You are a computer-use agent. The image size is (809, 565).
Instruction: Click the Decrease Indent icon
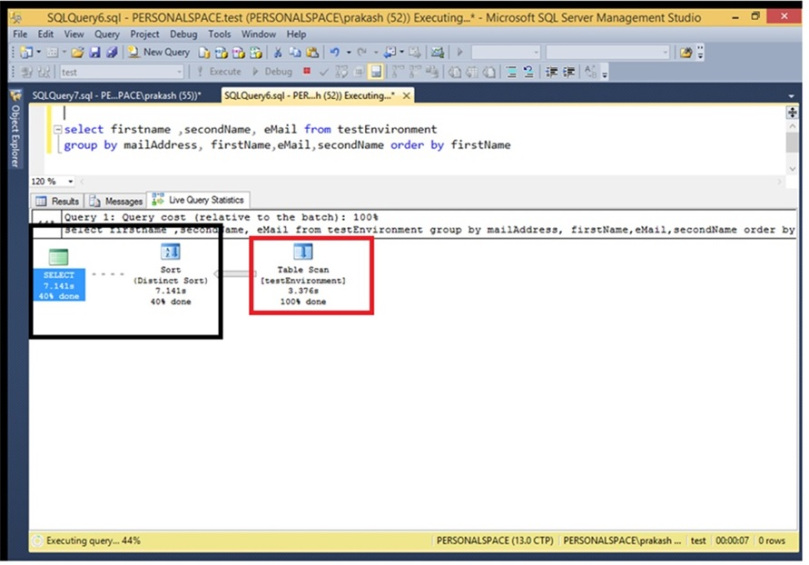point(552,72)
